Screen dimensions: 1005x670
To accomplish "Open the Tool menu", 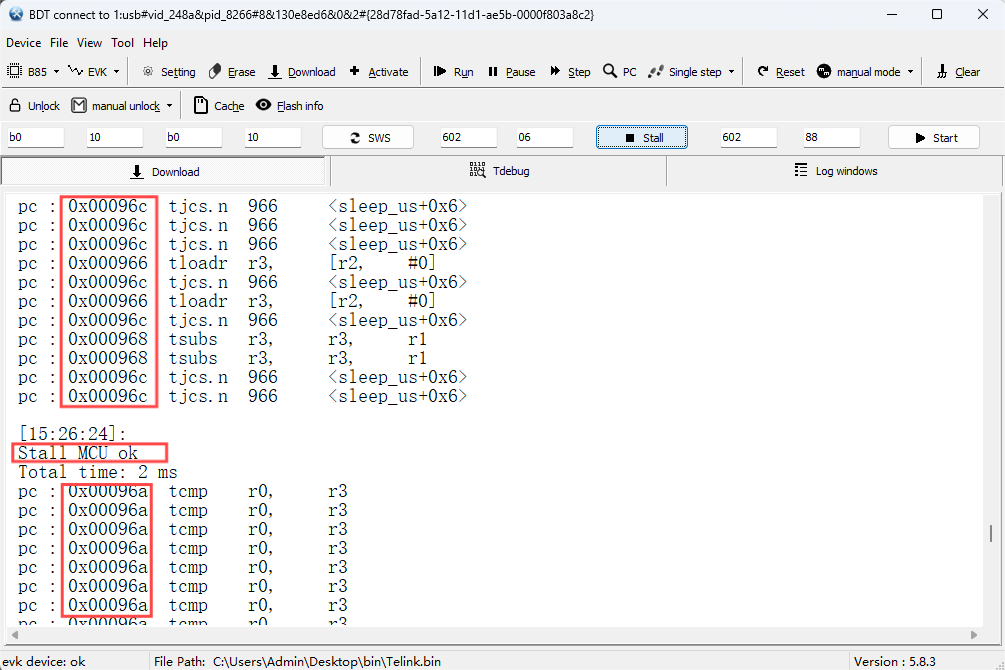I will [122, 43].
